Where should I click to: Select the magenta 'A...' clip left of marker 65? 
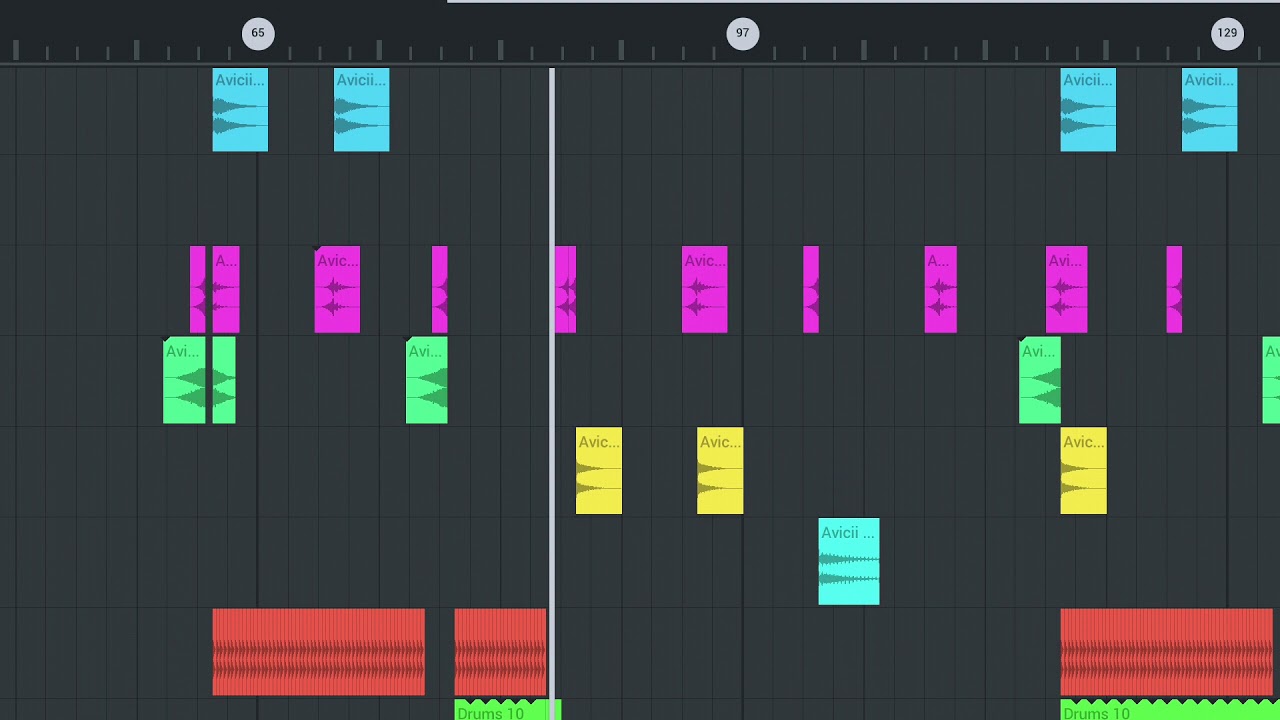coord(226,289)
